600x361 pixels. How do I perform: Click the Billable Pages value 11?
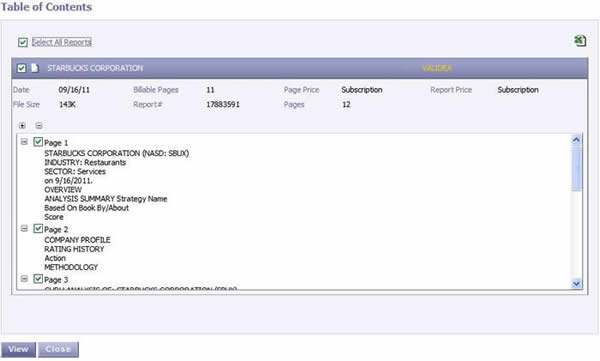(x=210, y=90)
